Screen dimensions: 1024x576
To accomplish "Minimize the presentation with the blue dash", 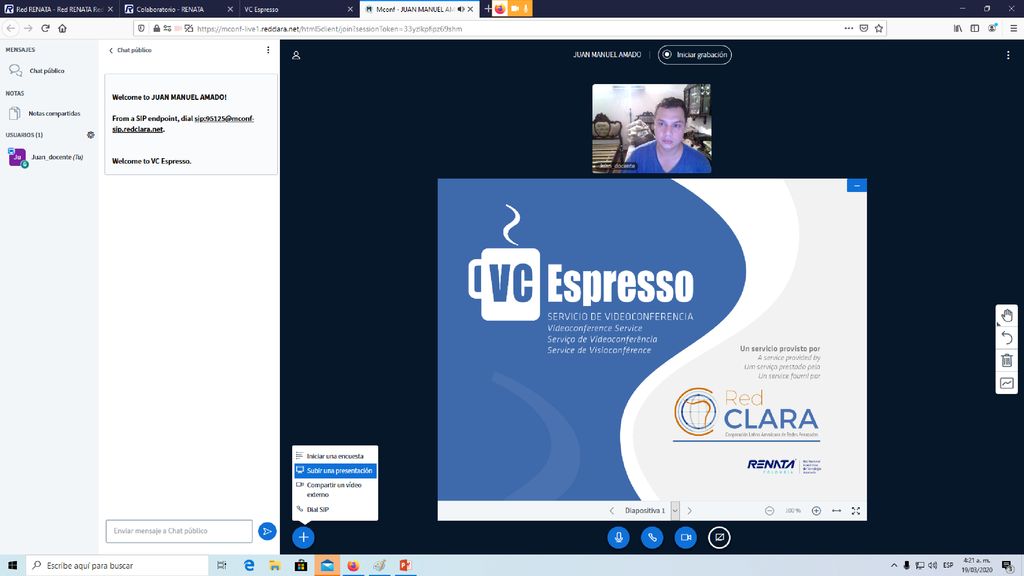I will click(857, 186).
